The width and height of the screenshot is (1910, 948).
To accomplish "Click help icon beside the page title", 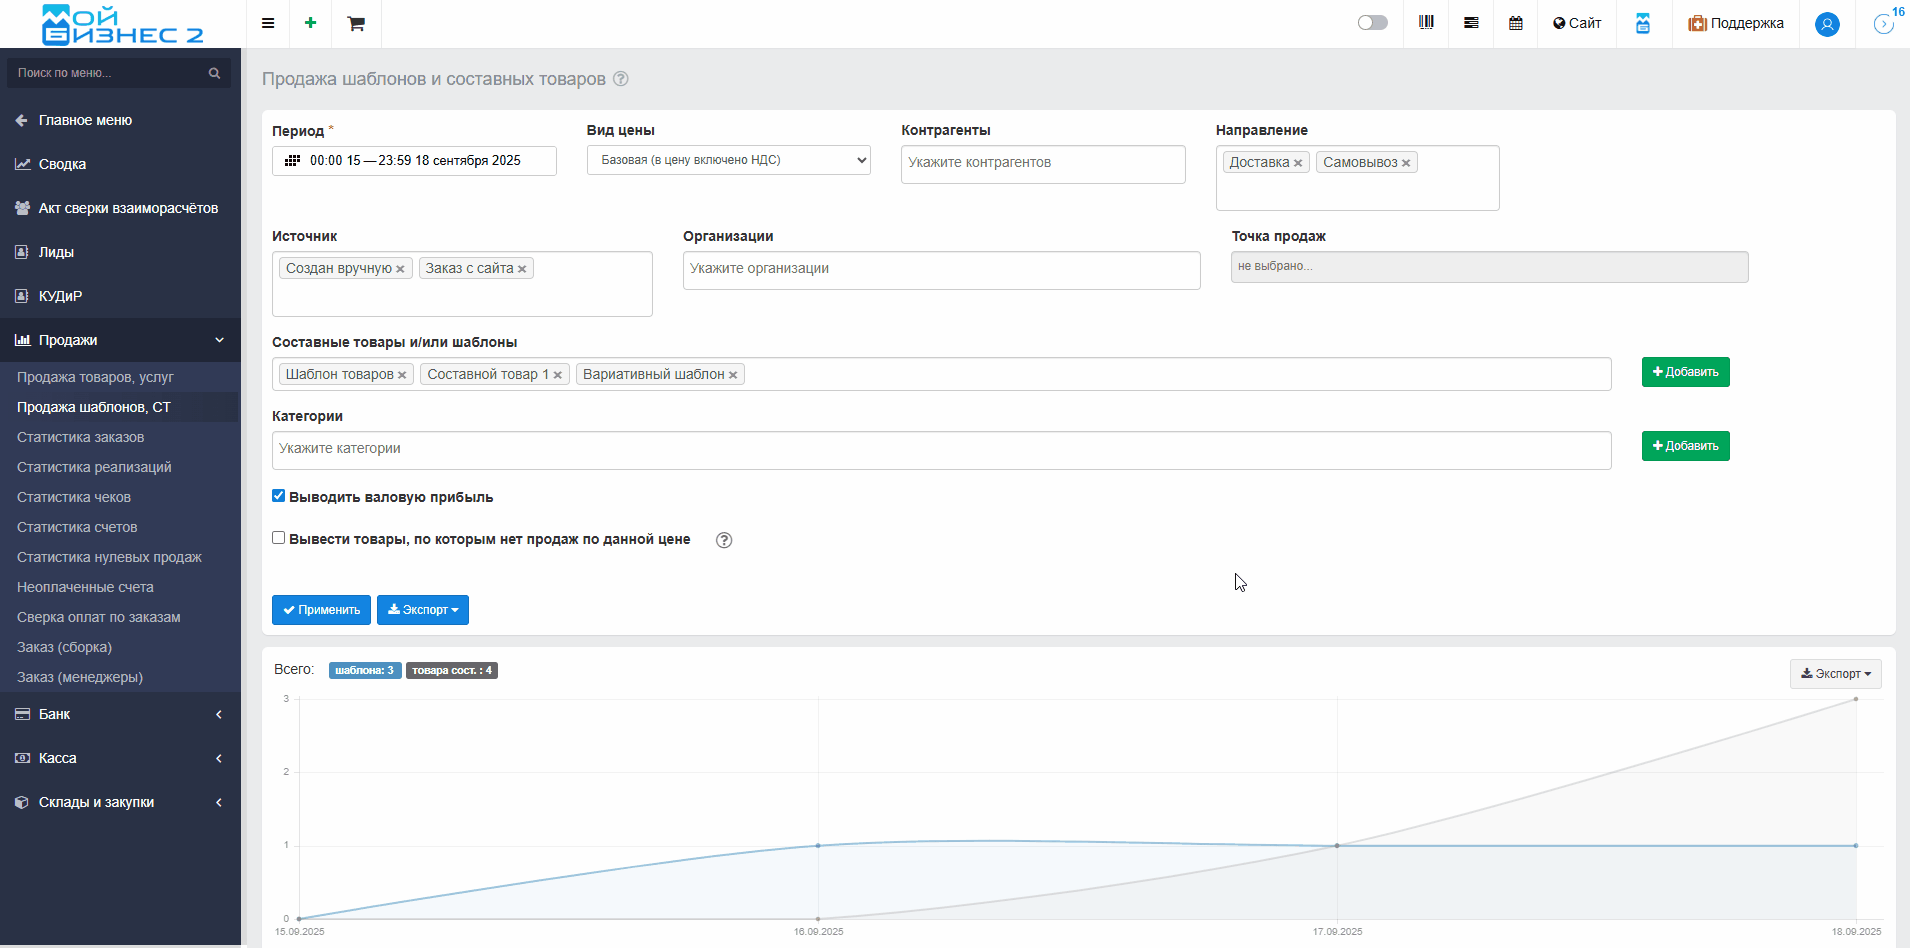I will [621, 79].
